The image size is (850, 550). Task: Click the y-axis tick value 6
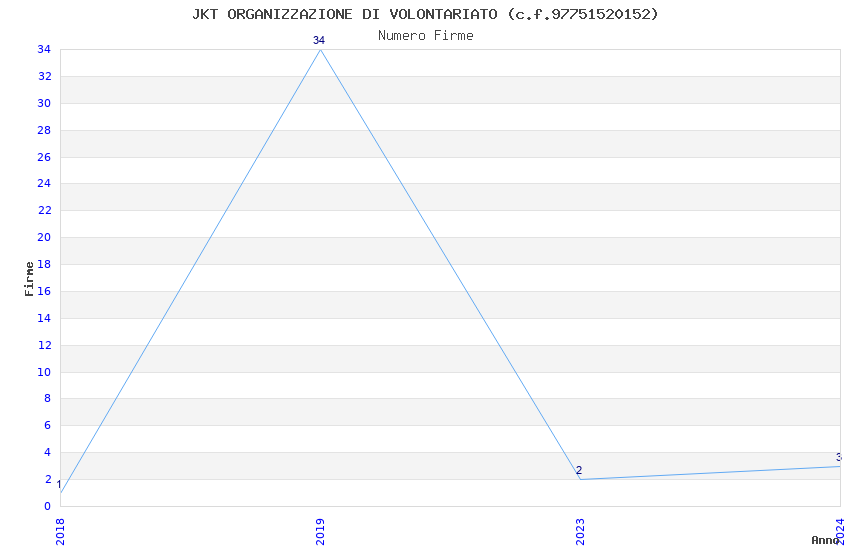pyautogui.click(x=47, y=425)
